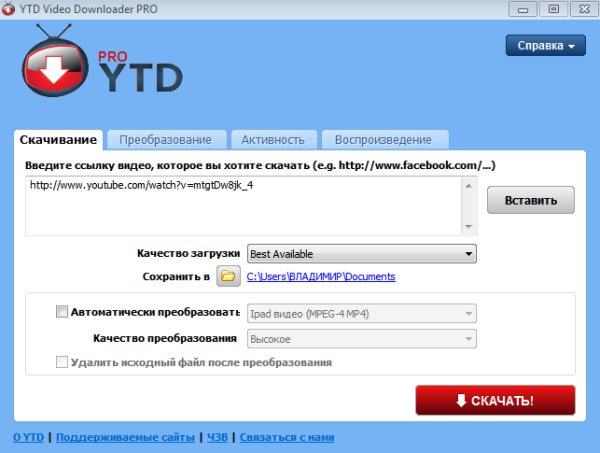The image size is (600, 453).
Task: Open the 'Справка' help dropdown menu
Action: [x=546, y=46]
